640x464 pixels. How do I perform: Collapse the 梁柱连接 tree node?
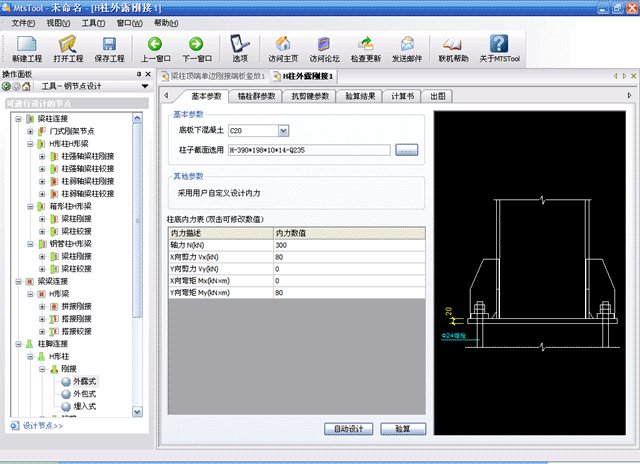[18, 119]
